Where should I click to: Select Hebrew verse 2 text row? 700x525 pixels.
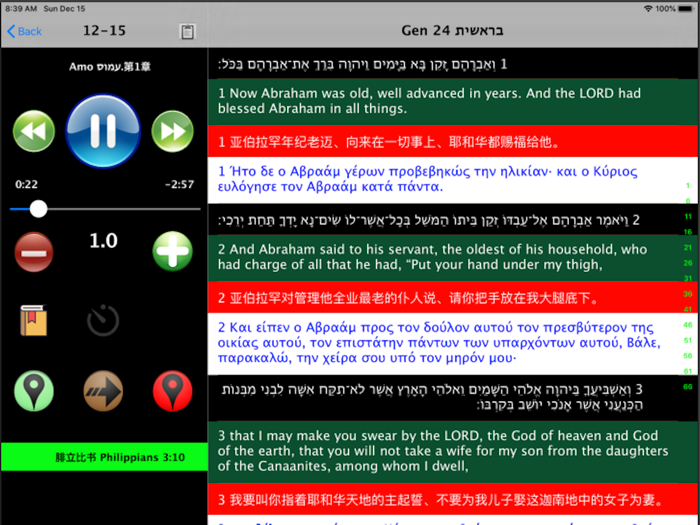pyautogui.click(x=453, y=220)
